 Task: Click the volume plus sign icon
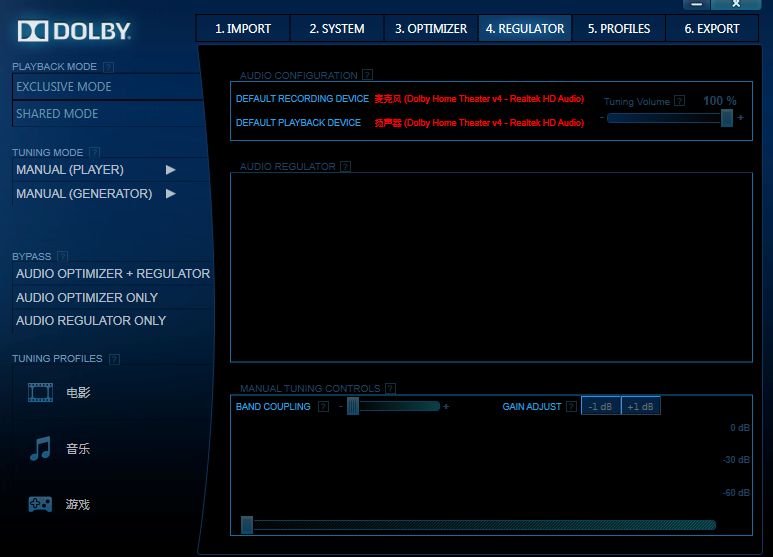740,117
